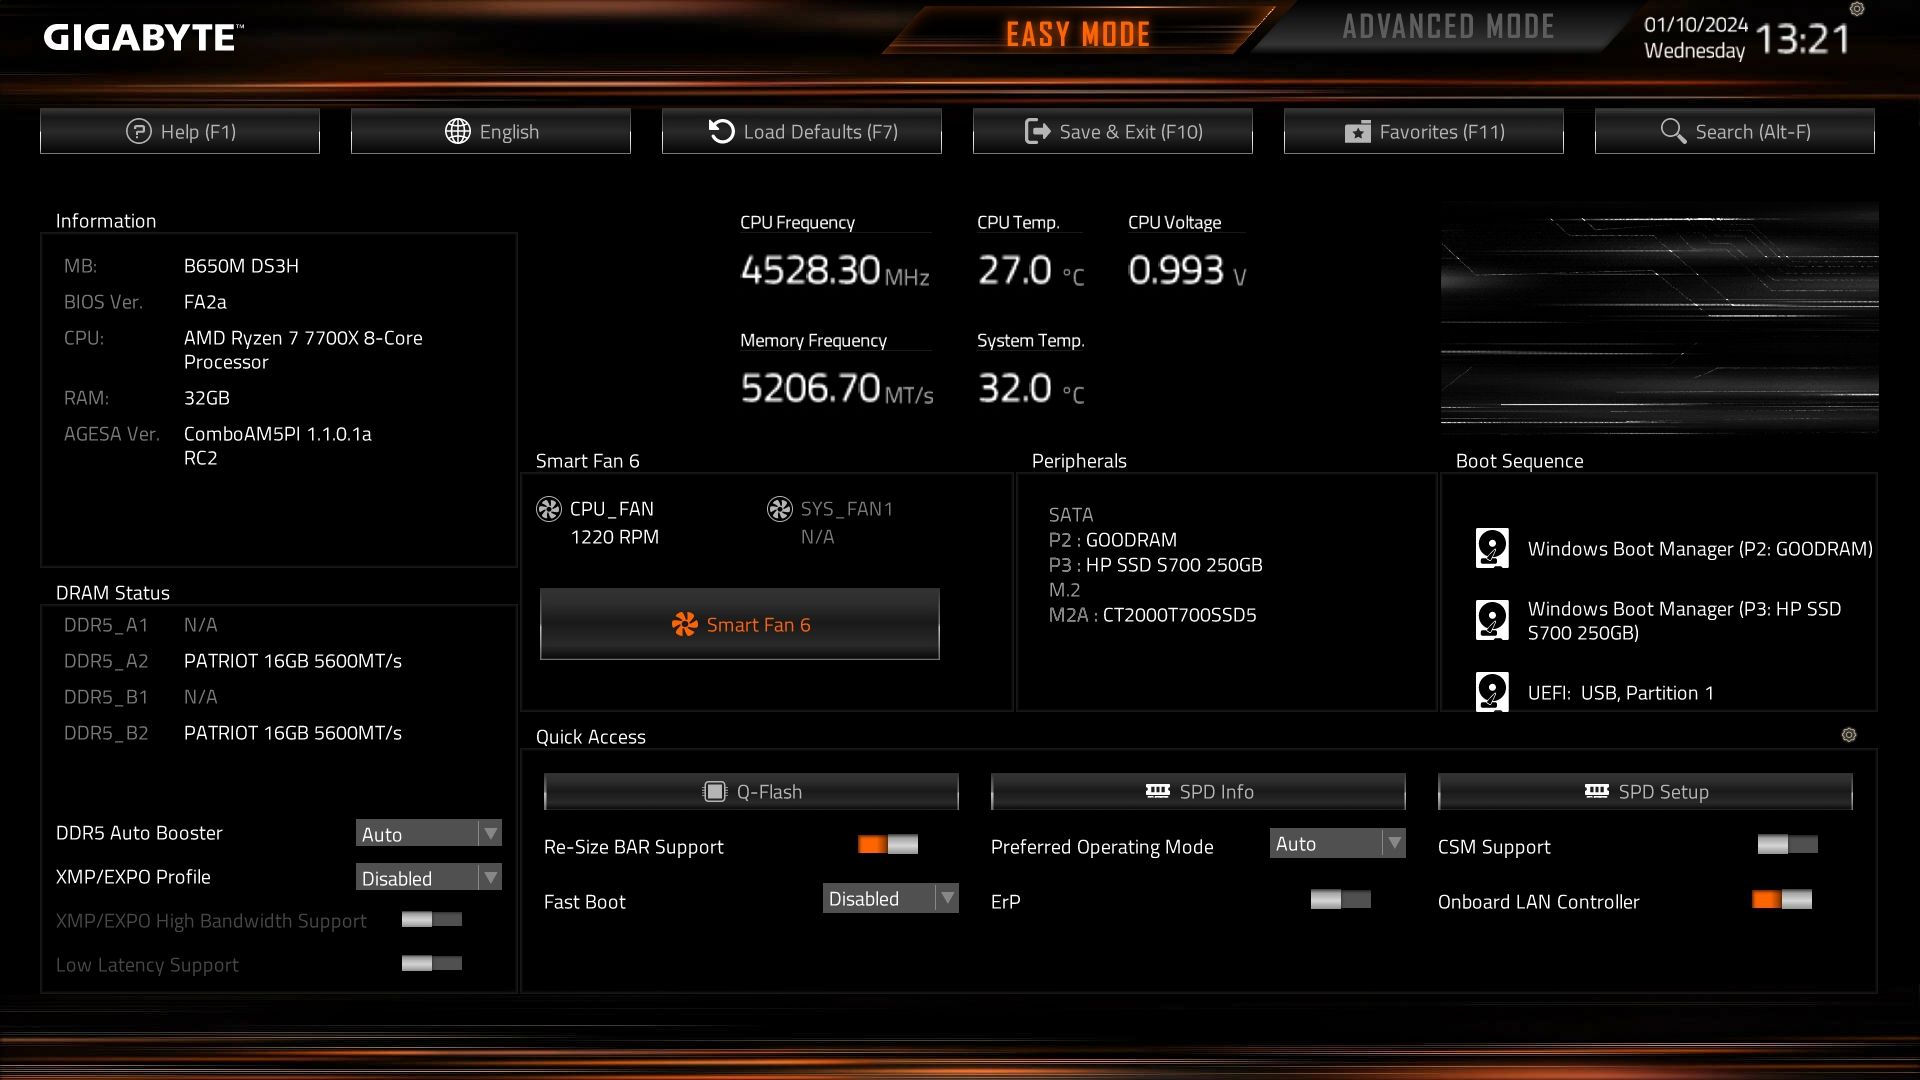Screen dimensions: 1920x1080
Task: Open Fast Boot dropdown
Action: point(891,899)
